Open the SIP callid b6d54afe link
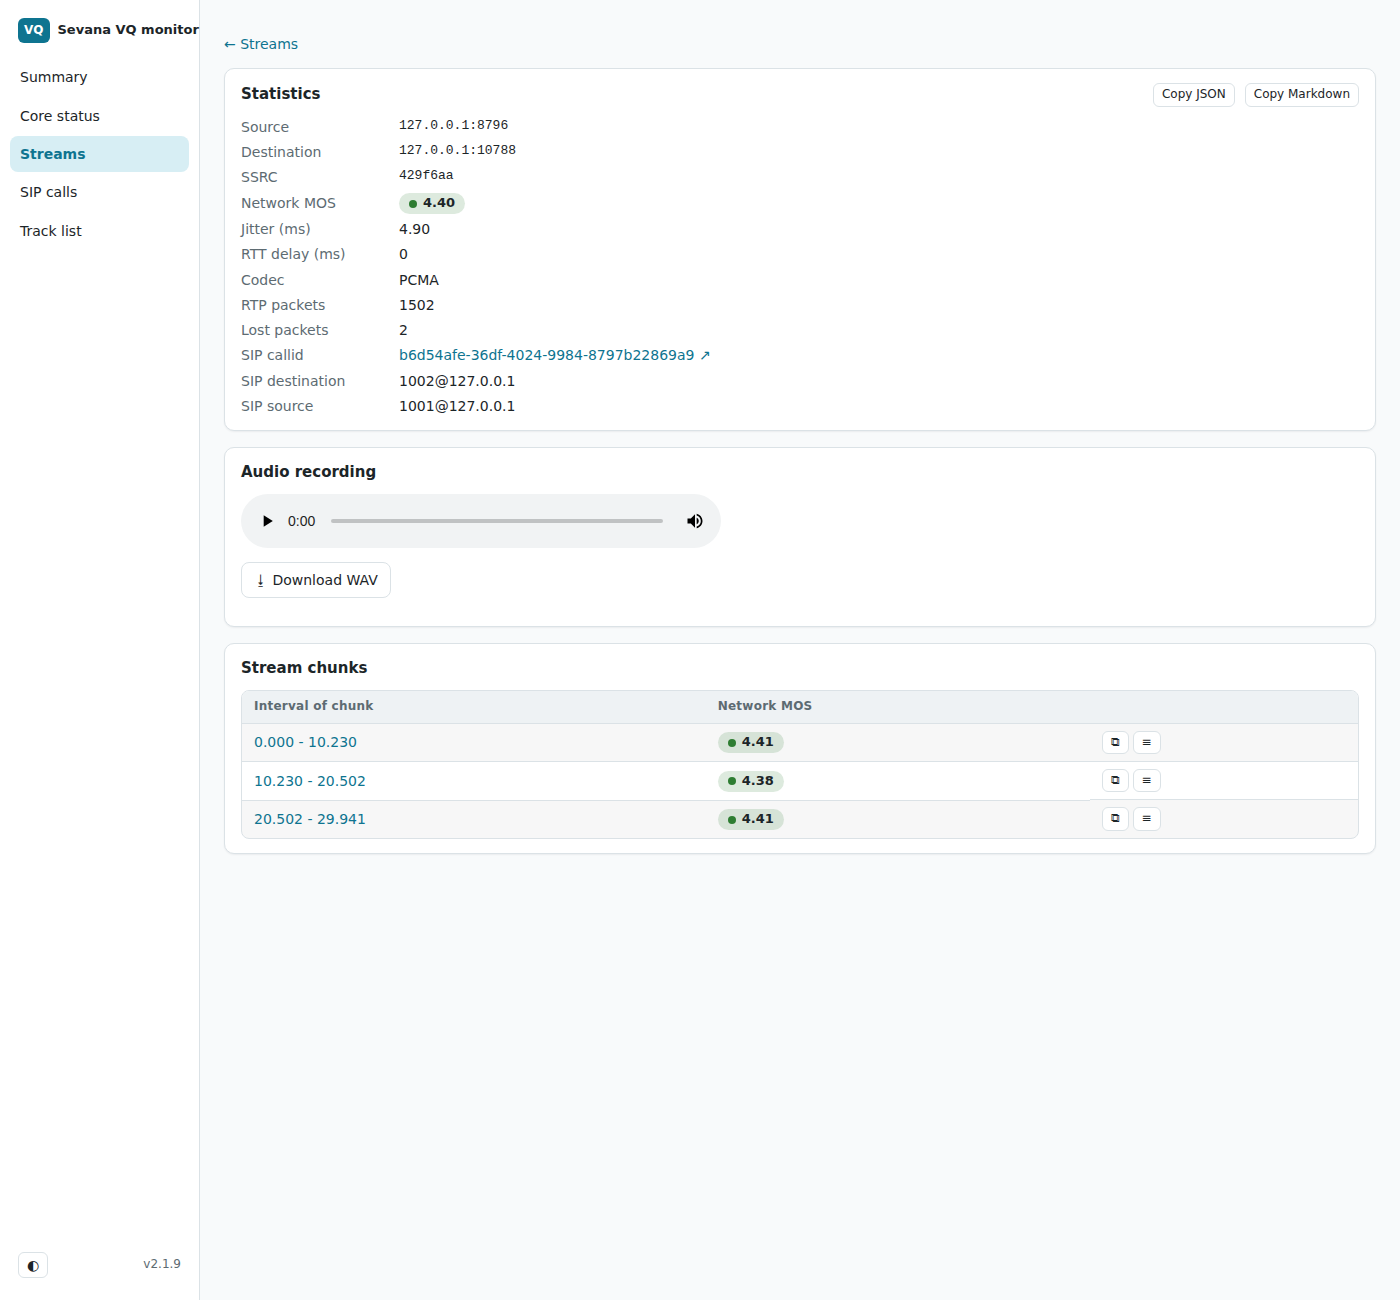Viewport: 1400px width, 1300px height. (554, 355)
